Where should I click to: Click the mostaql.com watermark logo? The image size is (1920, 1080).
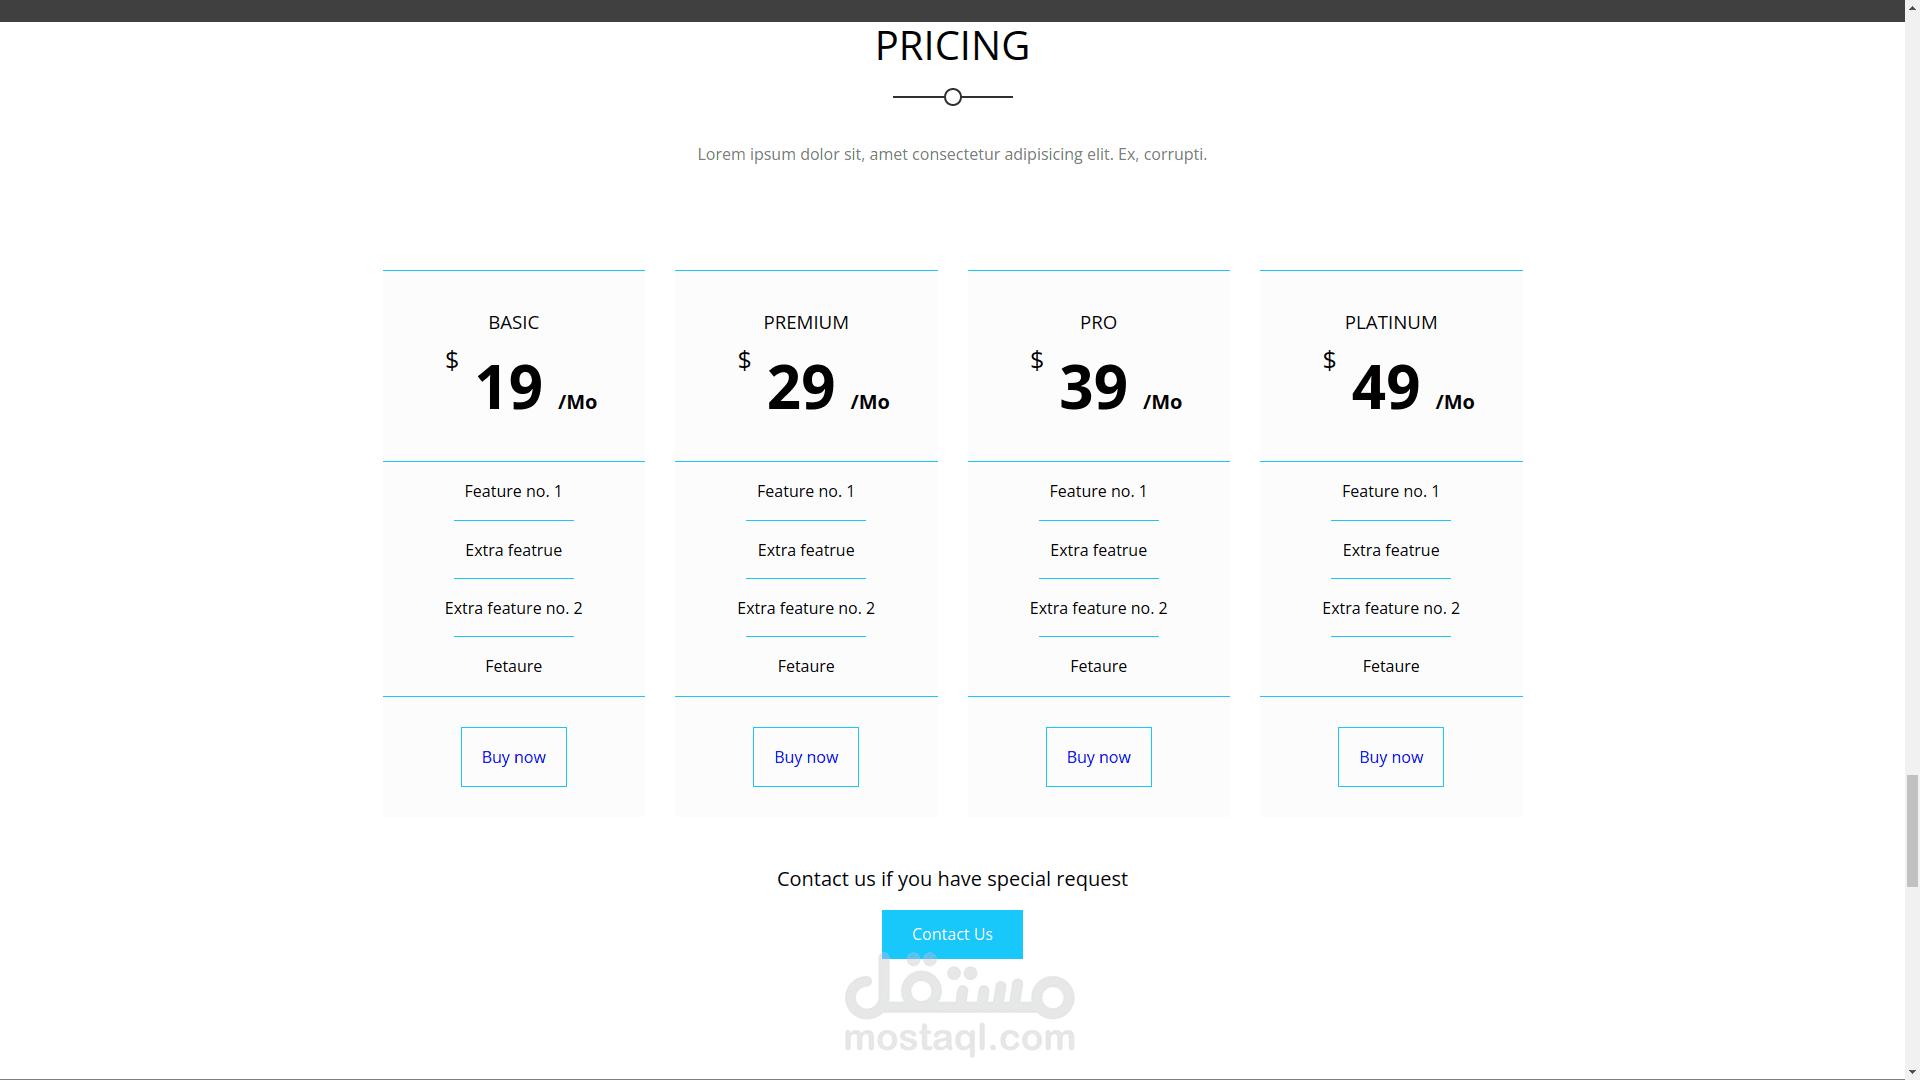point(959,1005)
